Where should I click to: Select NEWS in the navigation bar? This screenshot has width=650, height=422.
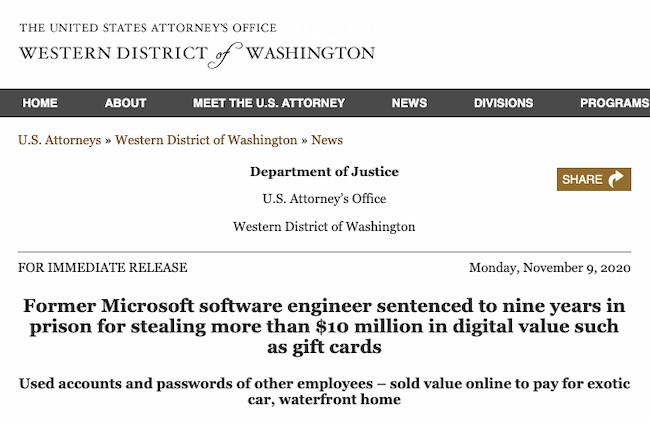pyautogui.click(x=409, y=103)
